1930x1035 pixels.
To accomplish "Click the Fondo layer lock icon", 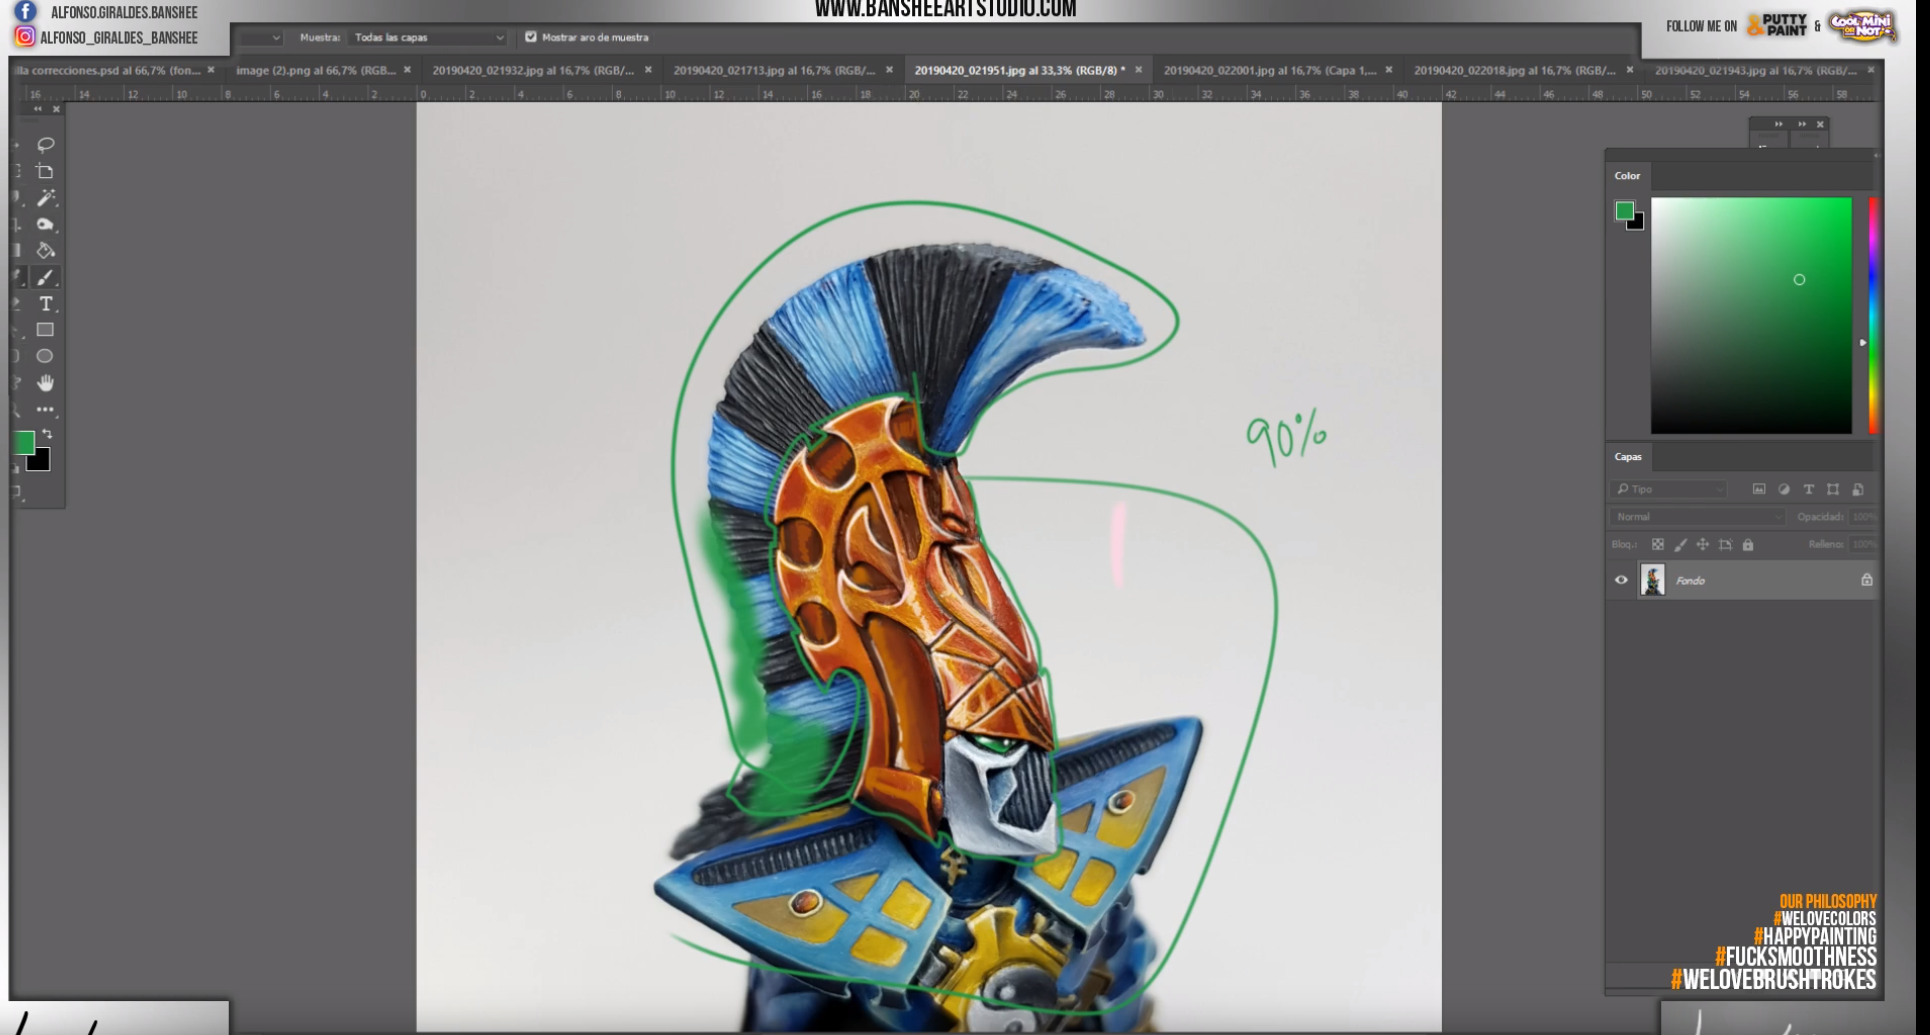I will tap(1866, 580).
